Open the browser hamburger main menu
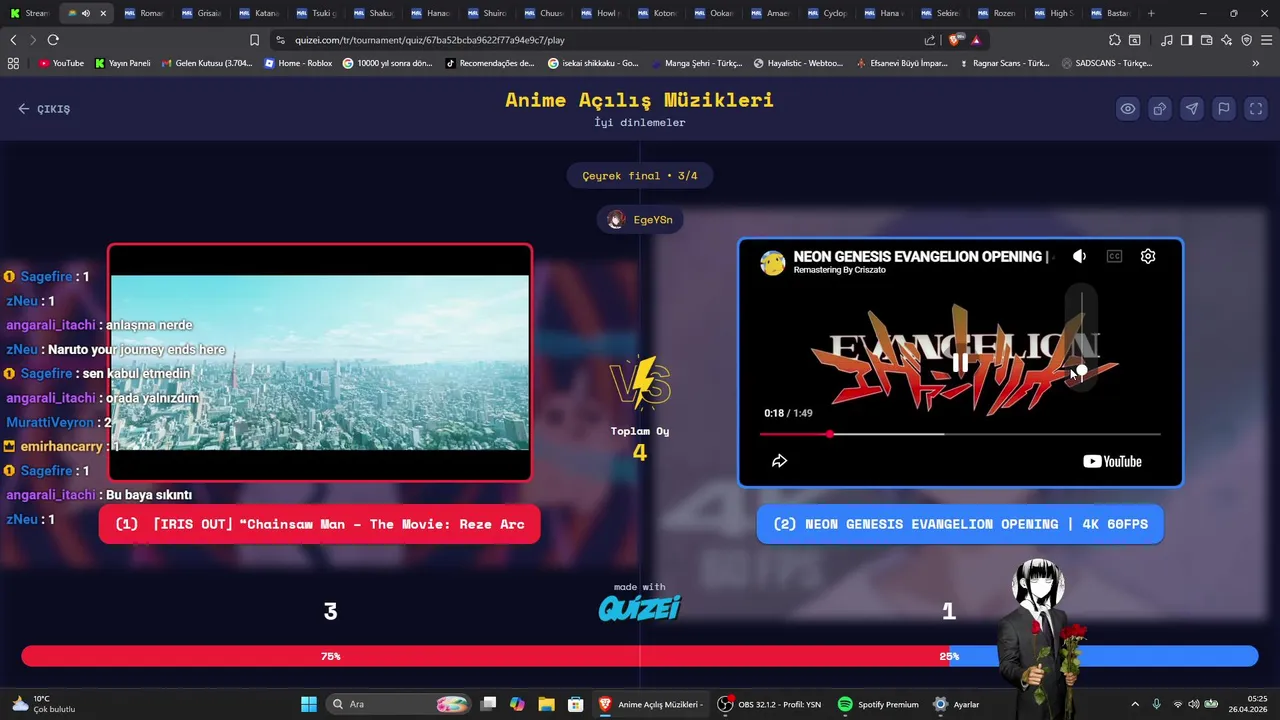 (1266, 40)
